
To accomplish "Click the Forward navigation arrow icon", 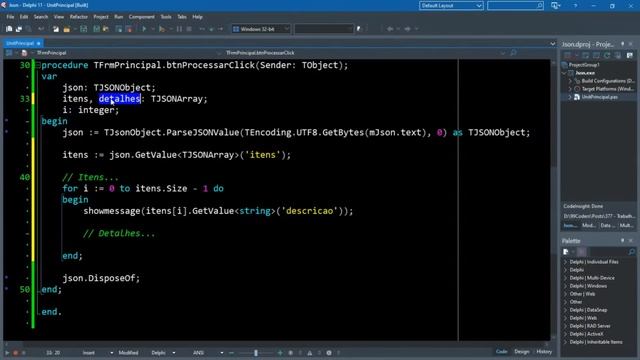I will click(407, 29).
